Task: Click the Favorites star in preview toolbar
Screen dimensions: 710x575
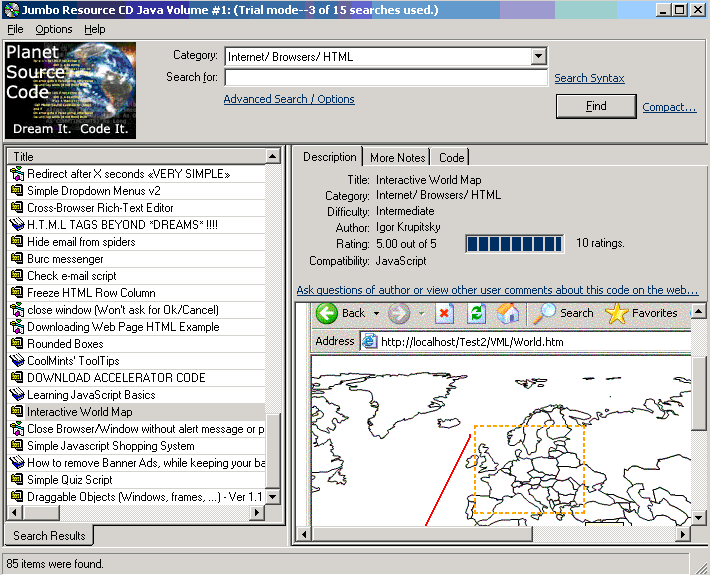Action: pos(617,313)
